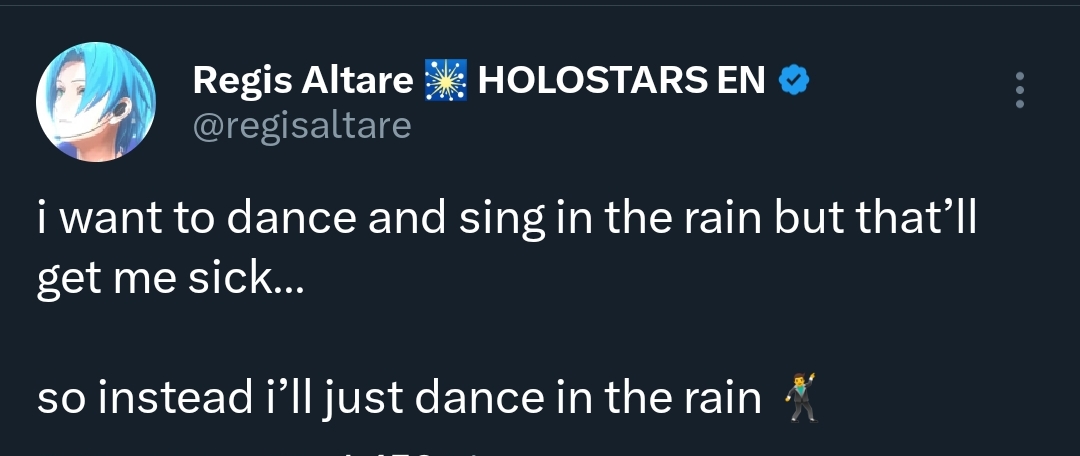Click the sparkle emoji in the display name
Image resolution: width=1080 pixels, height=456 pixels.
pyautogui.click(x=446, y=81)
